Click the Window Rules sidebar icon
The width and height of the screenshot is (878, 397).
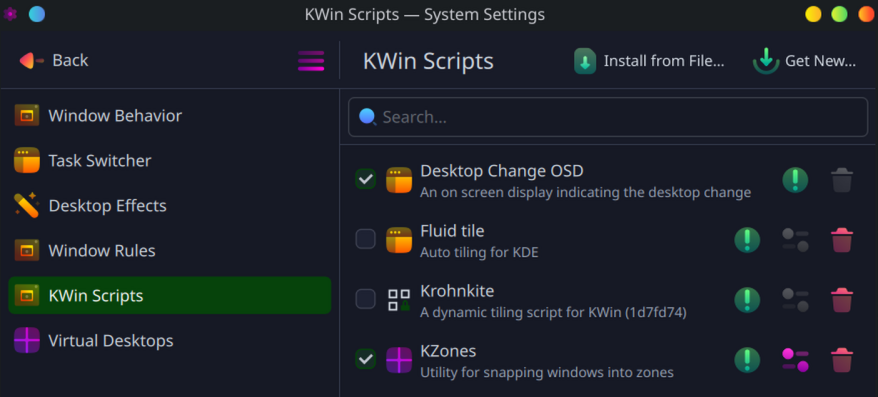(x=27, y=250)
